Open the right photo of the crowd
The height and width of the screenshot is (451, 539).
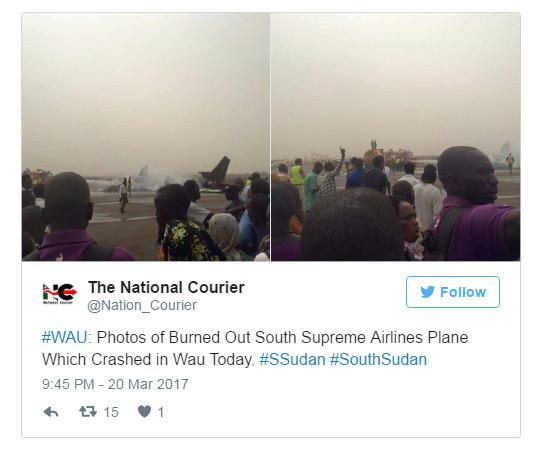(x=395, y=137)
